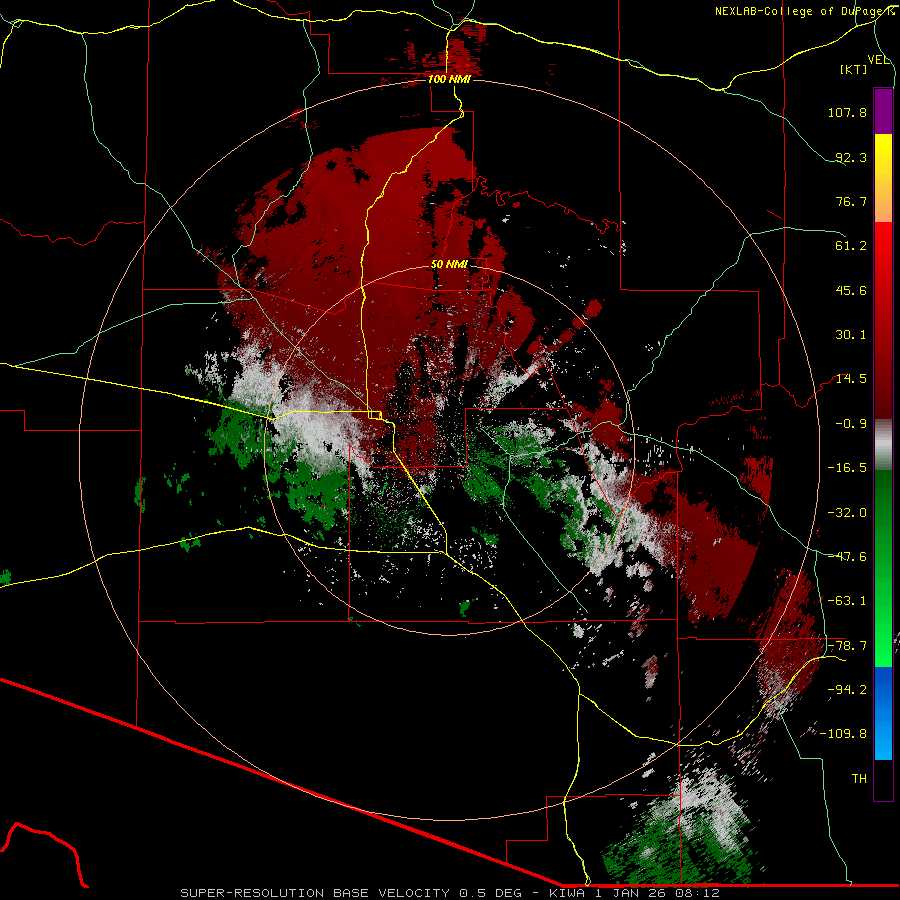
Task: Click the -78.7 legend value
Action: coord(847,646)
